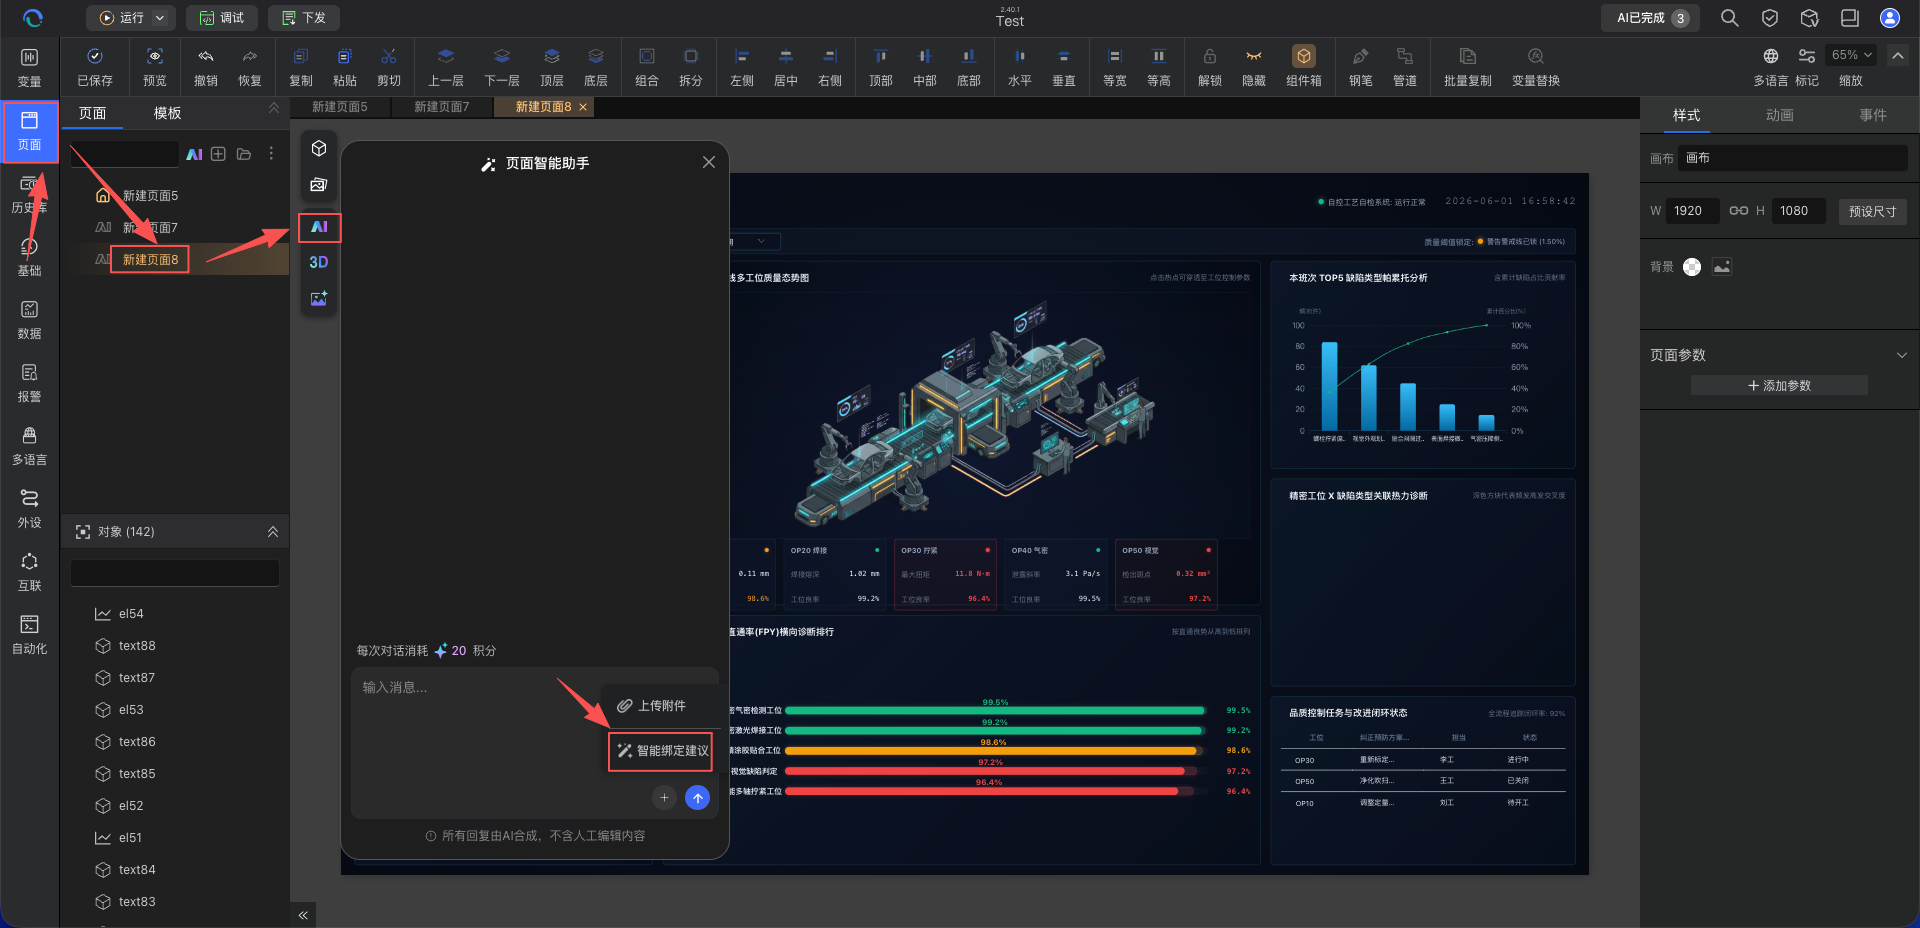Open the 报警 sidebar section
The width and height of the screenshot is (1920, 928).
[30, 382]
